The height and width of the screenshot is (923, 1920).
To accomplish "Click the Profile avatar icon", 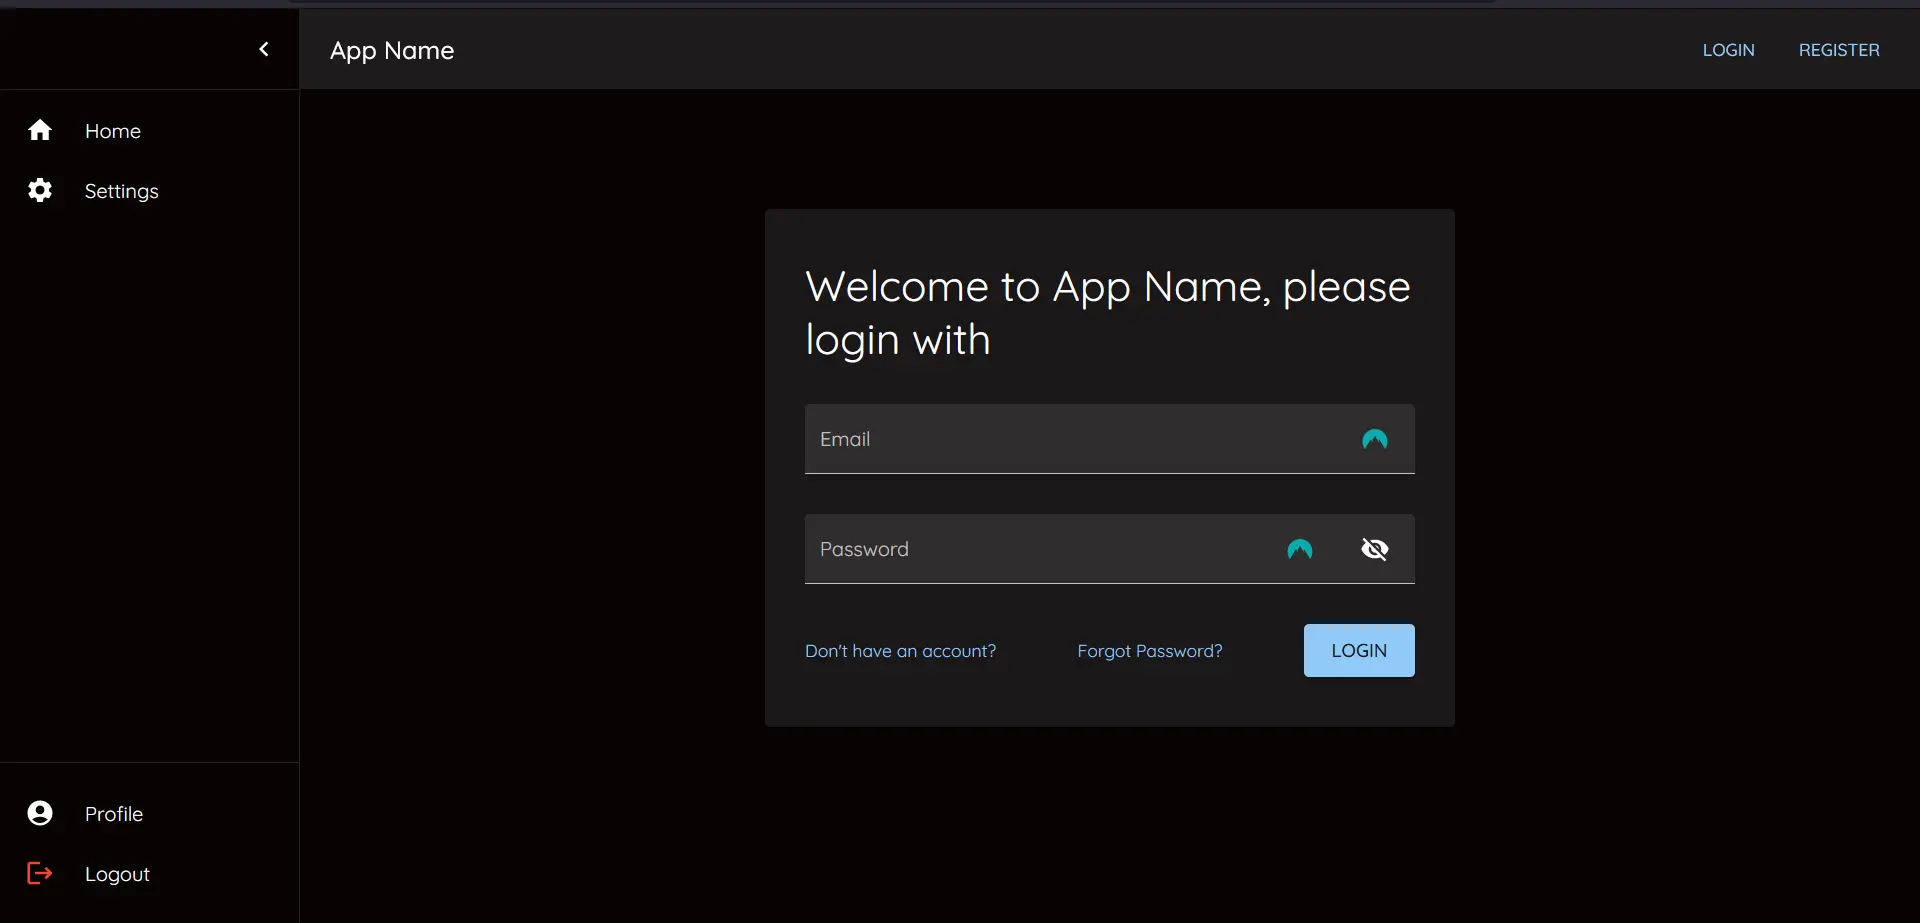I will point(40,813).
